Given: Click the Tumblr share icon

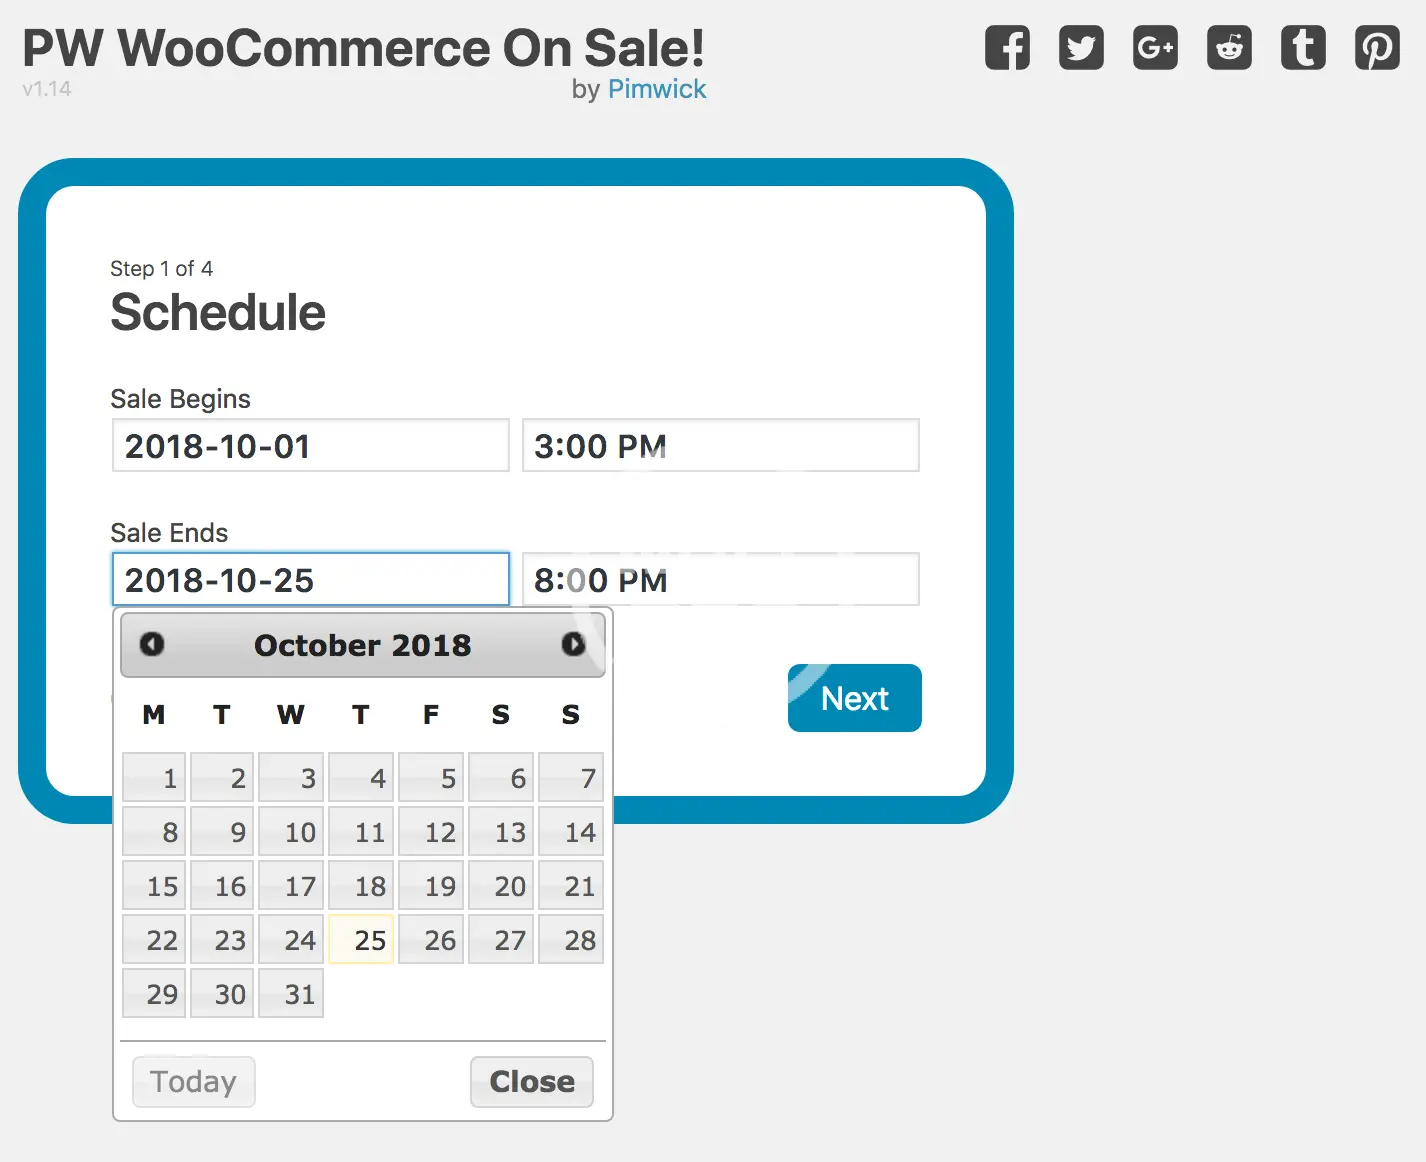Looking at the screenshot, I should pos(1303,48).
